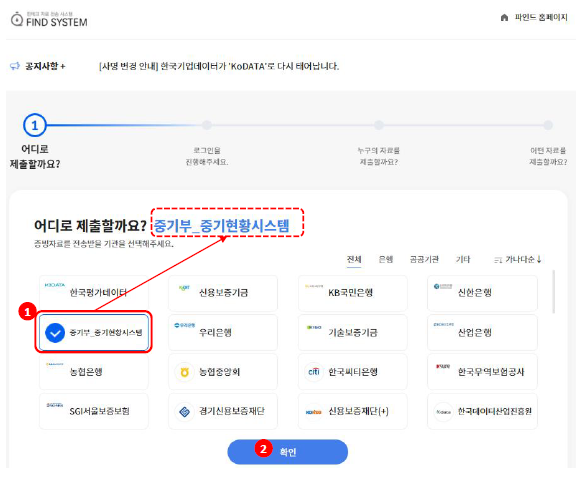This screenshot has height=481, width=581.
Task: Click the KoDATA logo on 한국평가데이터 card
Action: click(54, 285)
